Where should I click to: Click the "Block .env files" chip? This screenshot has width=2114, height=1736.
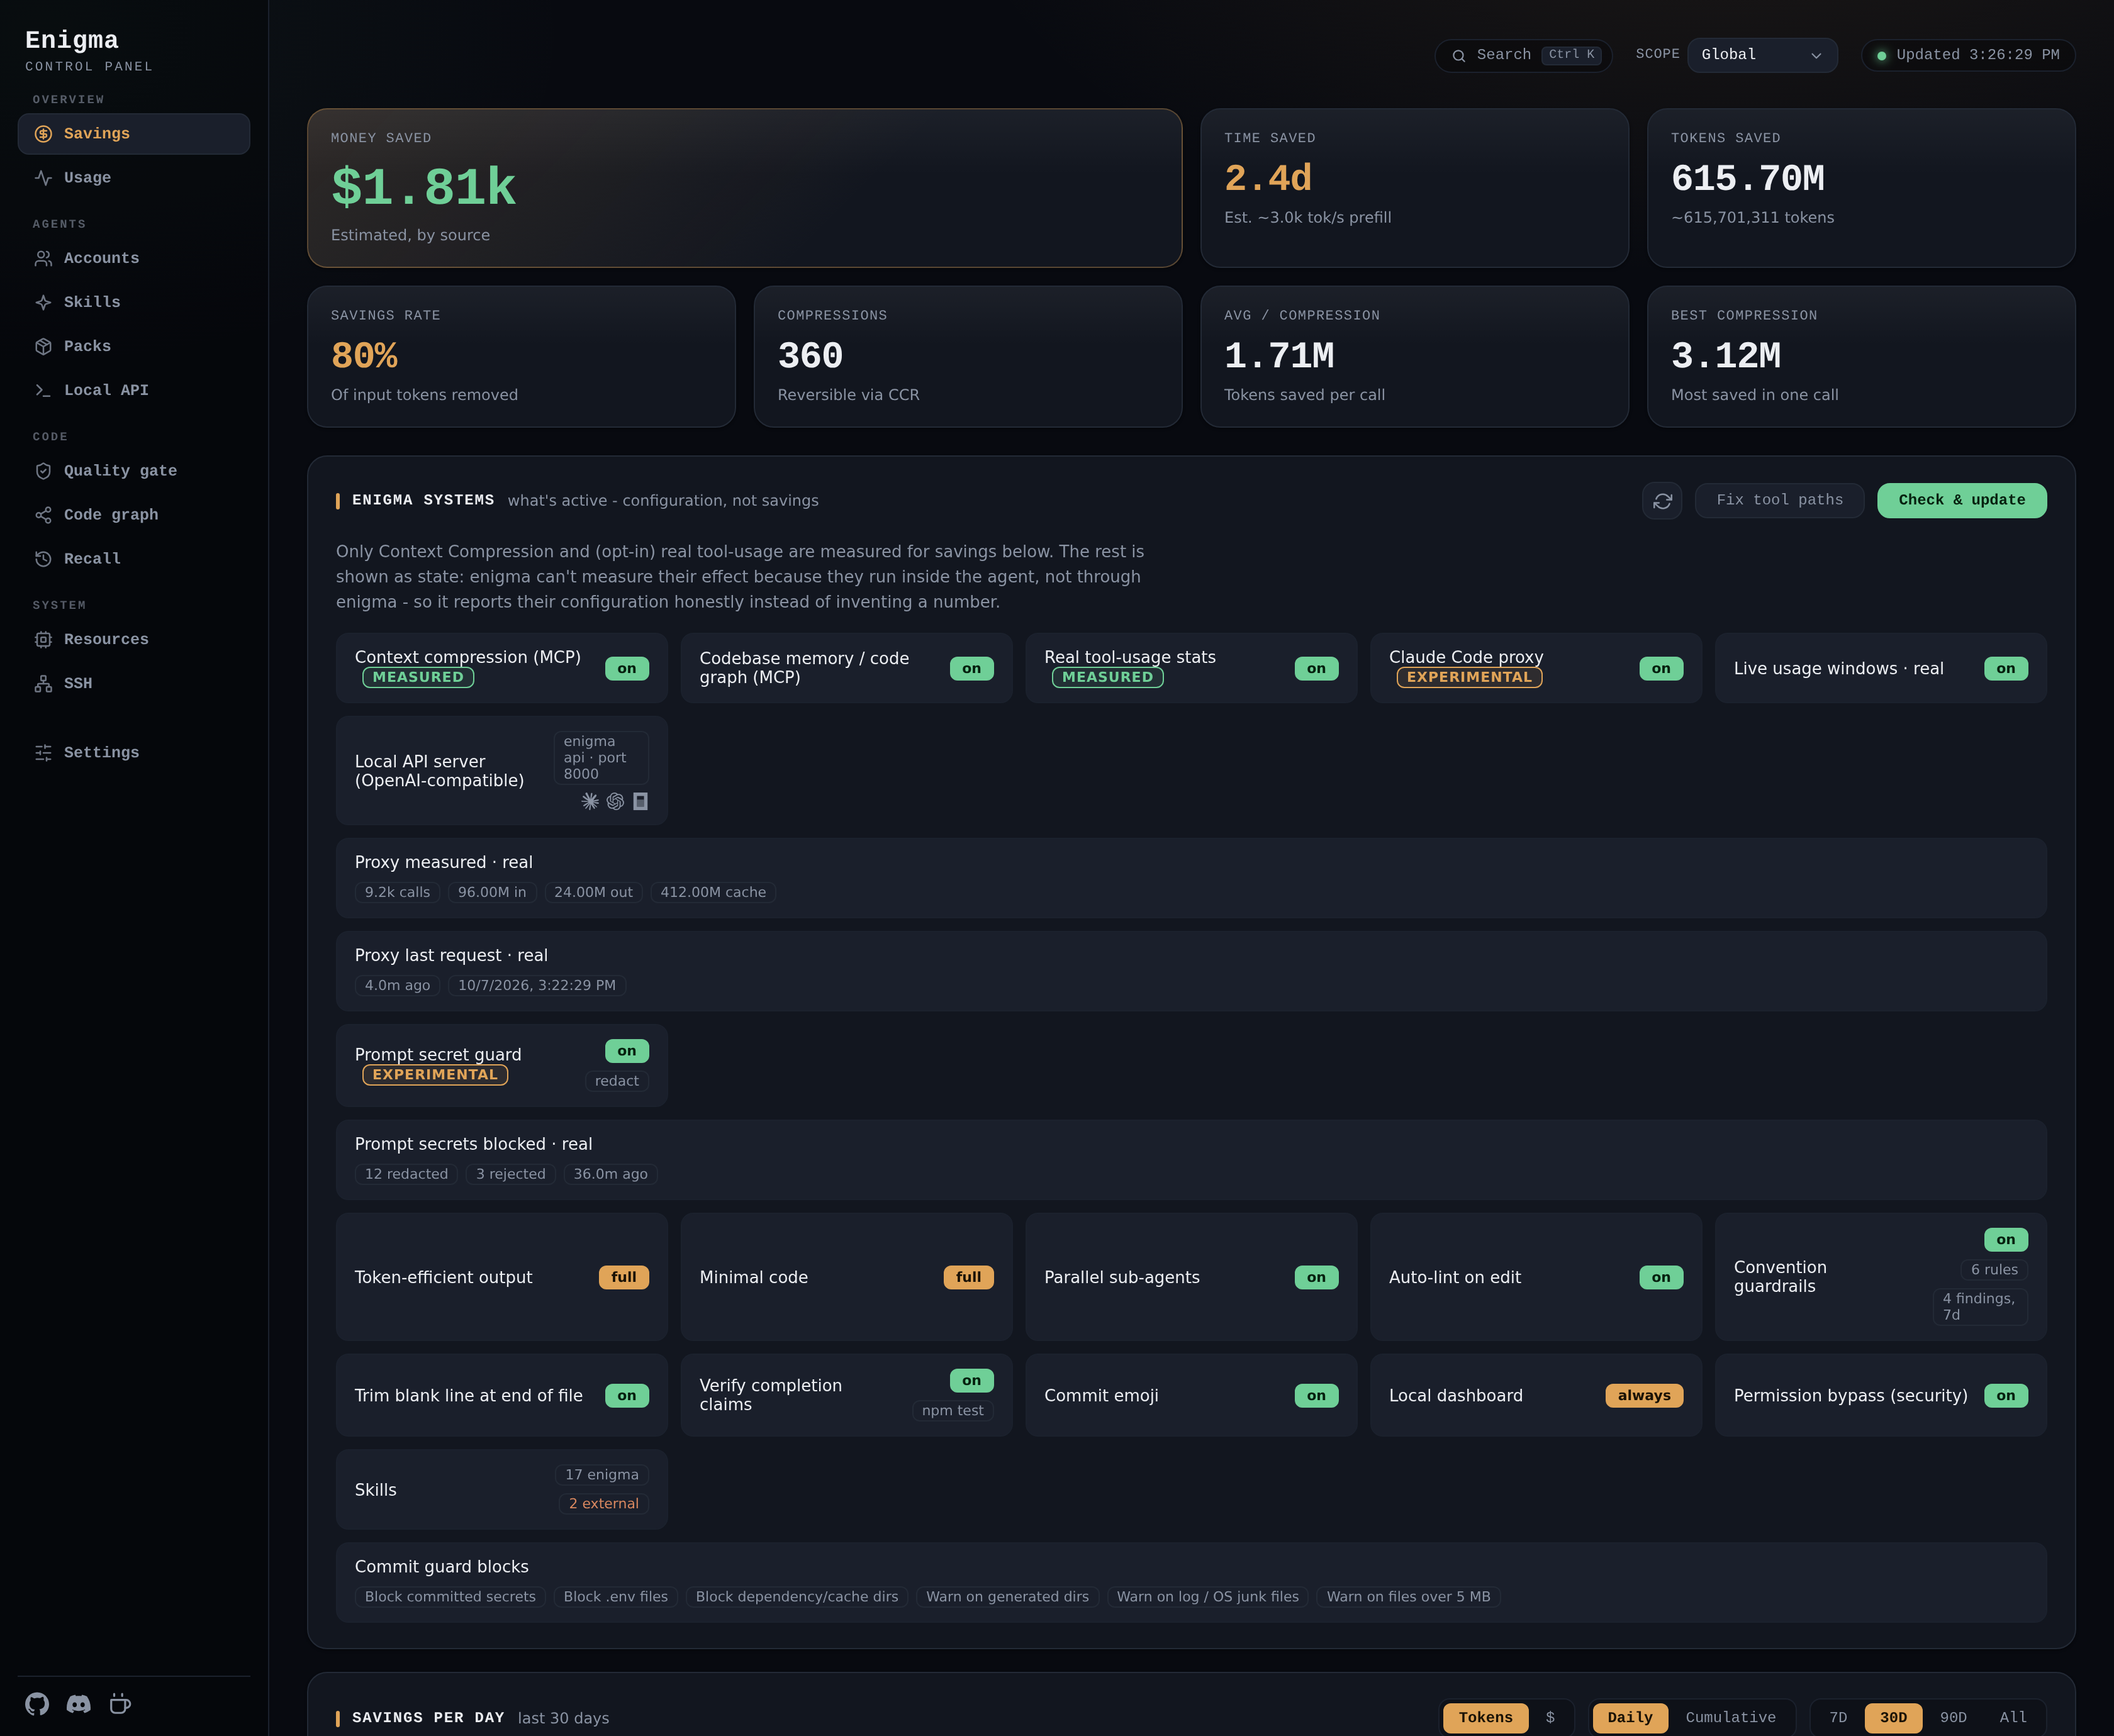click(615, 1597)
